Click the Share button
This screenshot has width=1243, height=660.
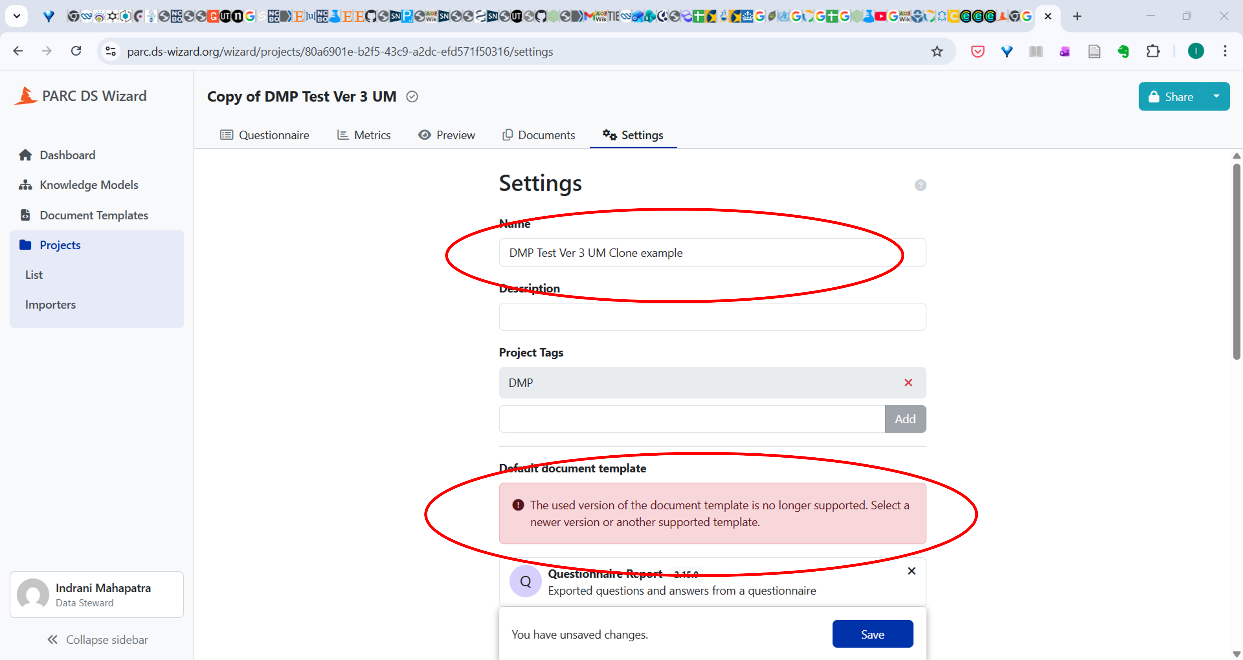1170,97
